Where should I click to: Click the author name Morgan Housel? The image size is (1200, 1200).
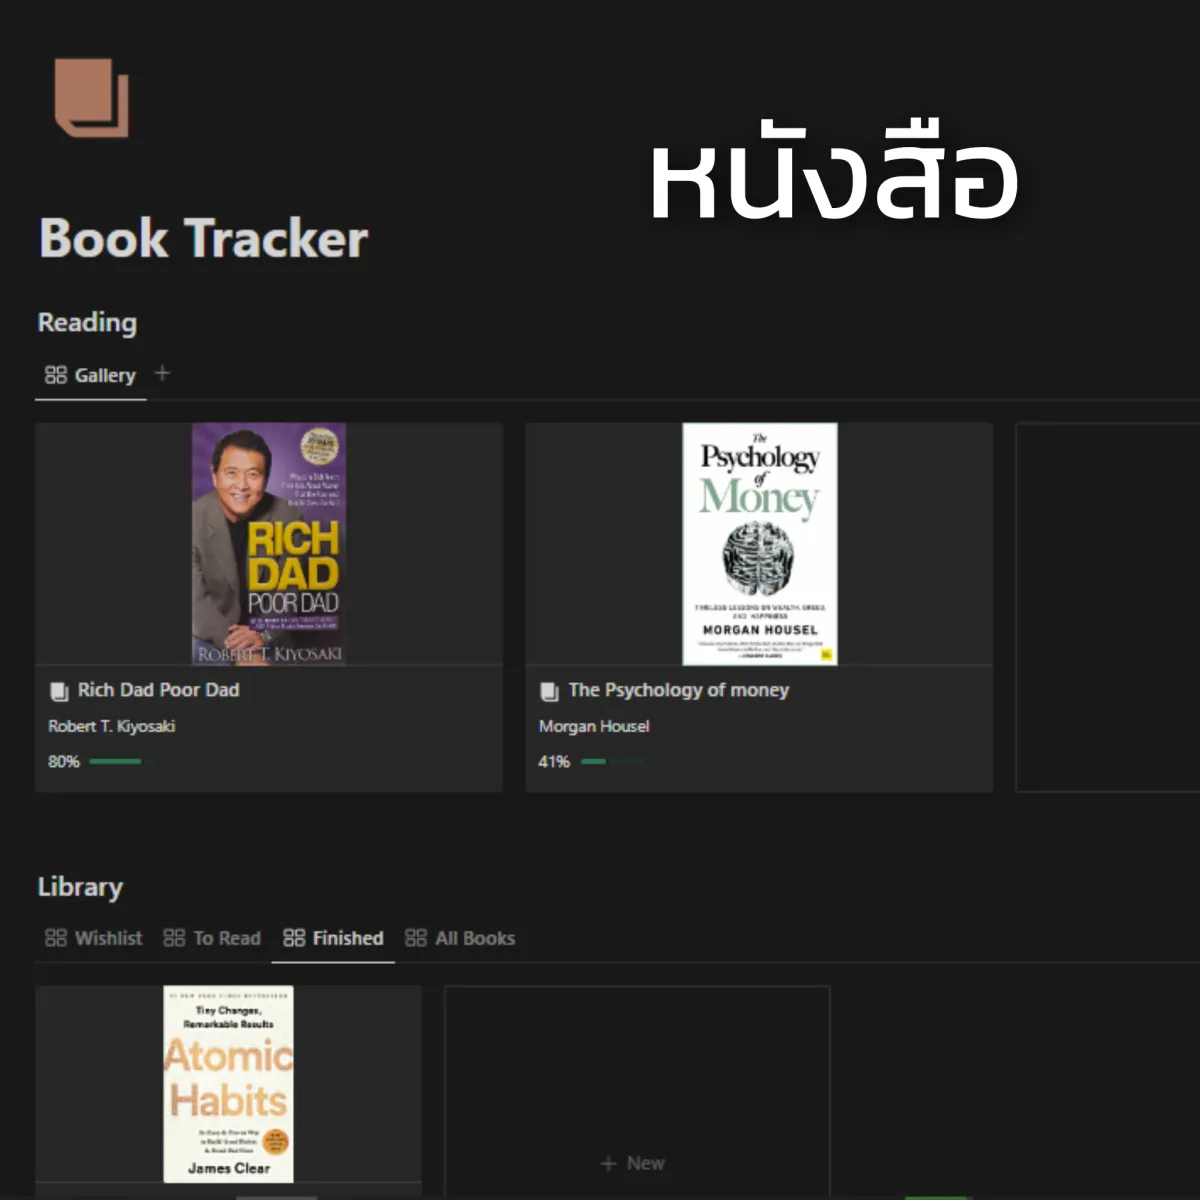tap(594, 726)
